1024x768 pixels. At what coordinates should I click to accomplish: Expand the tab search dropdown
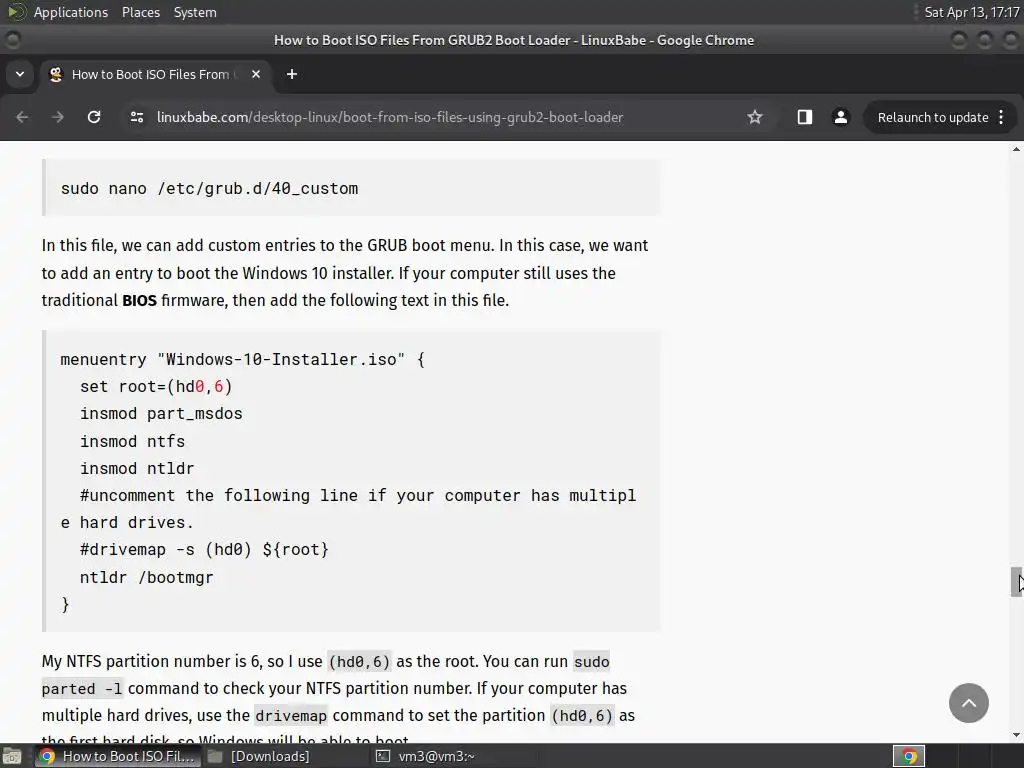[x=20, y=74]
